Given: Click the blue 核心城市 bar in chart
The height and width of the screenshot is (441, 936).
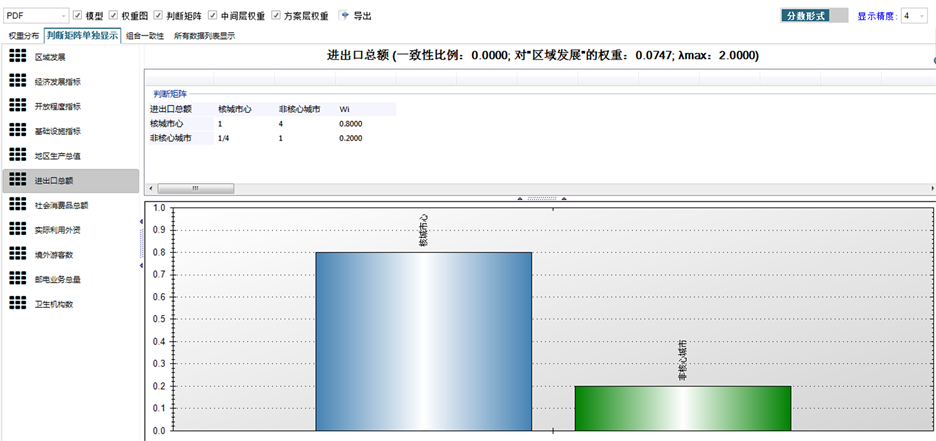Looking at the screenshot, I should pos(423,340).
